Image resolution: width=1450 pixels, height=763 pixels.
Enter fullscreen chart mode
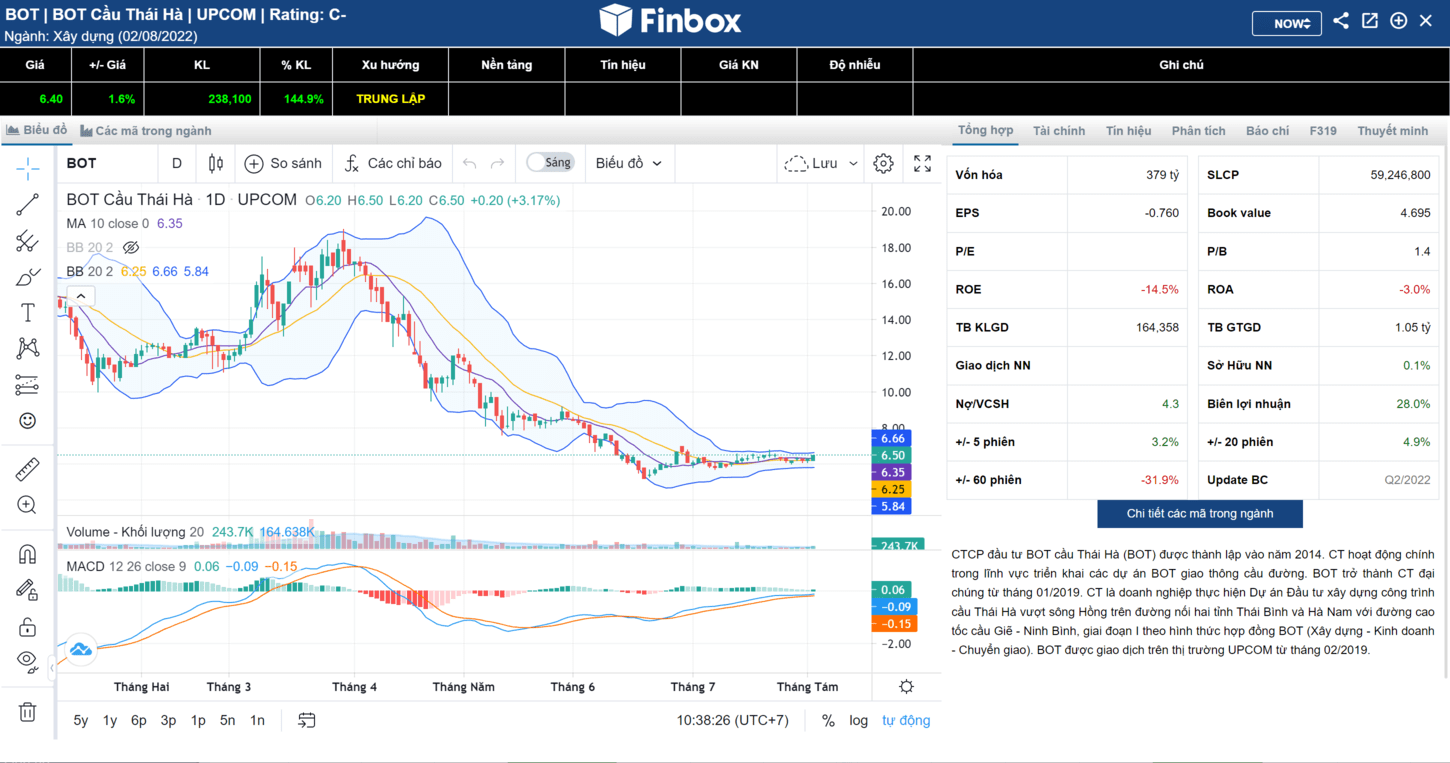(922, 163)
